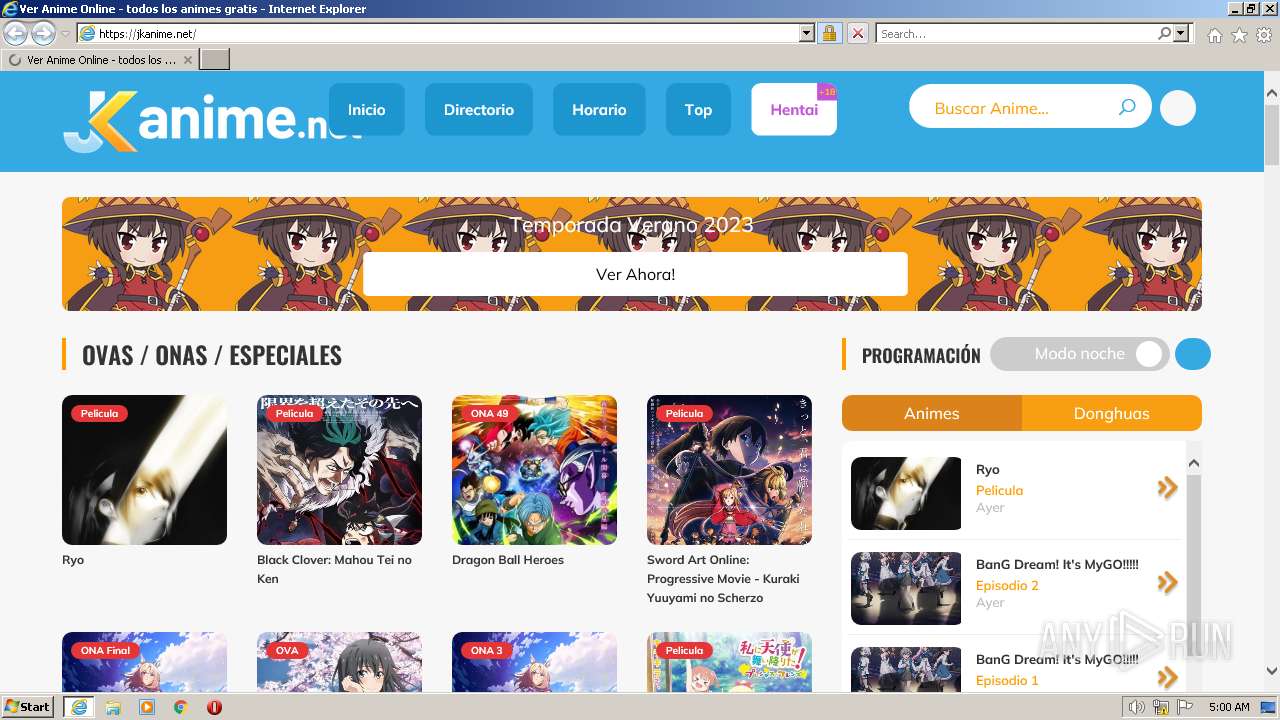Click Episodio 2 link of BanG Dream

tap(1007, 585)
